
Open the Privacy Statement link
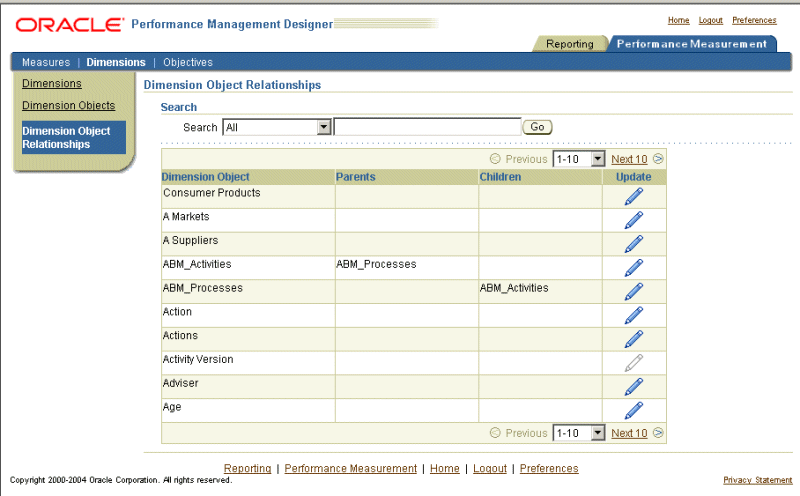(x=758, y=480)
